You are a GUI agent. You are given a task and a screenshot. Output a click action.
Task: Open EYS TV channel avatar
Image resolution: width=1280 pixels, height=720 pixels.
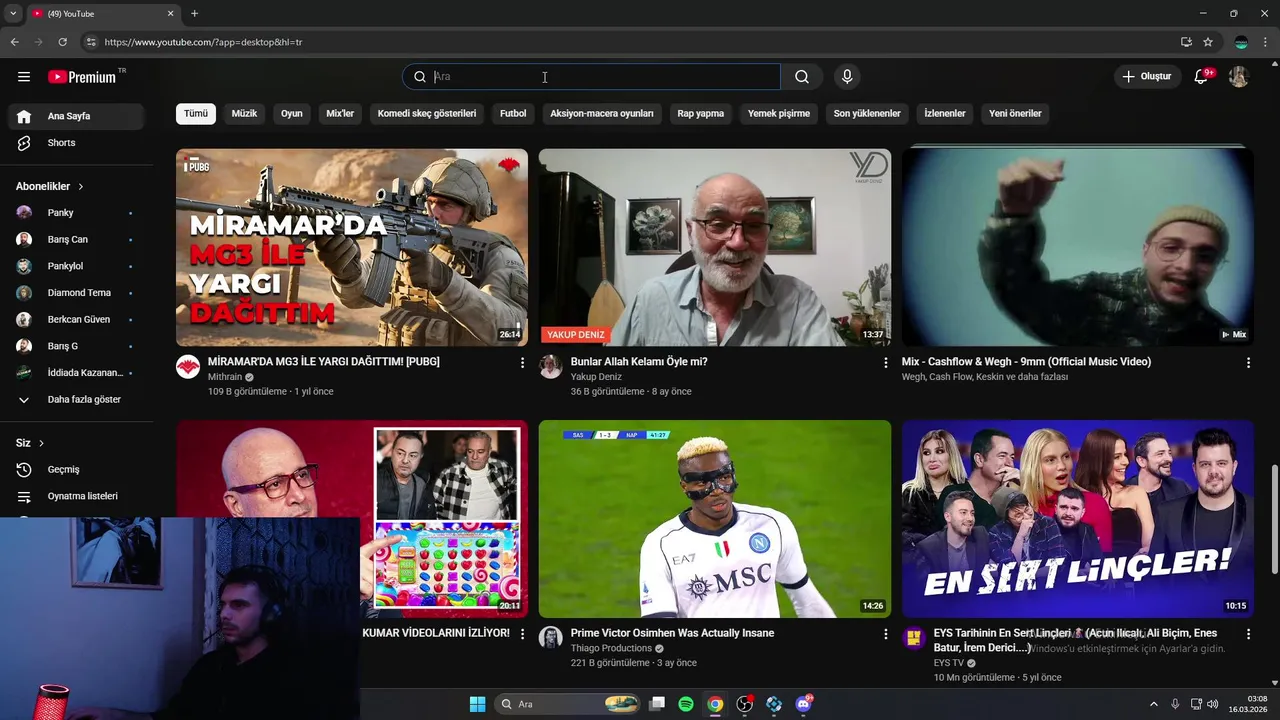click(x=914, y=638)
